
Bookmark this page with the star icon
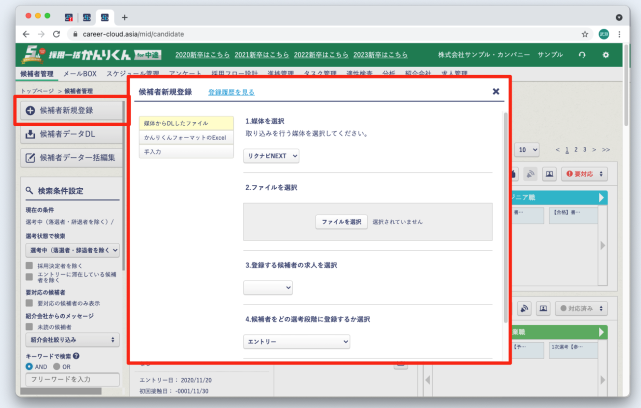coord(584,33)
